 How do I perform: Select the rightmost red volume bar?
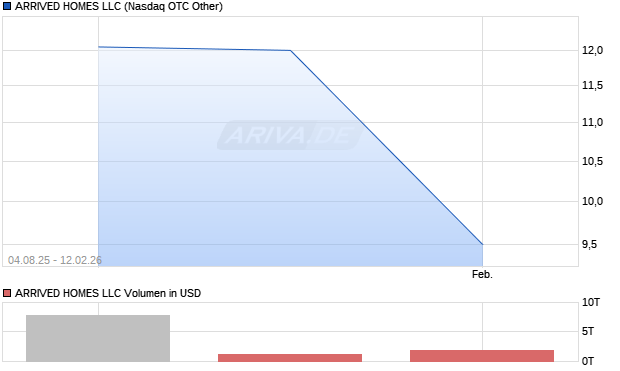click(x=482, y=356)
